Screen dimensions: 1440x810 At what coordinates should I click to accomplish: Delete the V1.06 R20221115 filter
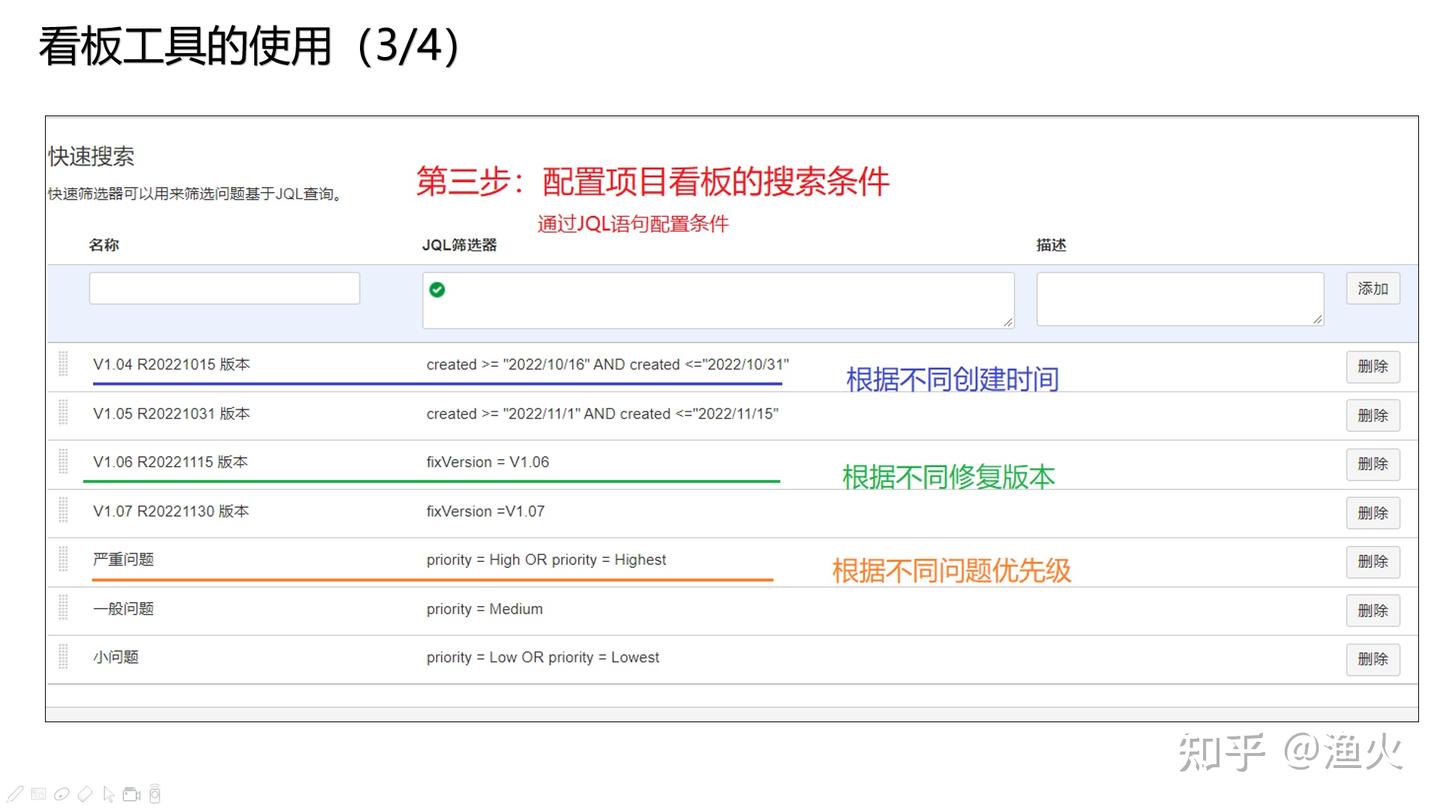click(x=1372, y=464)
